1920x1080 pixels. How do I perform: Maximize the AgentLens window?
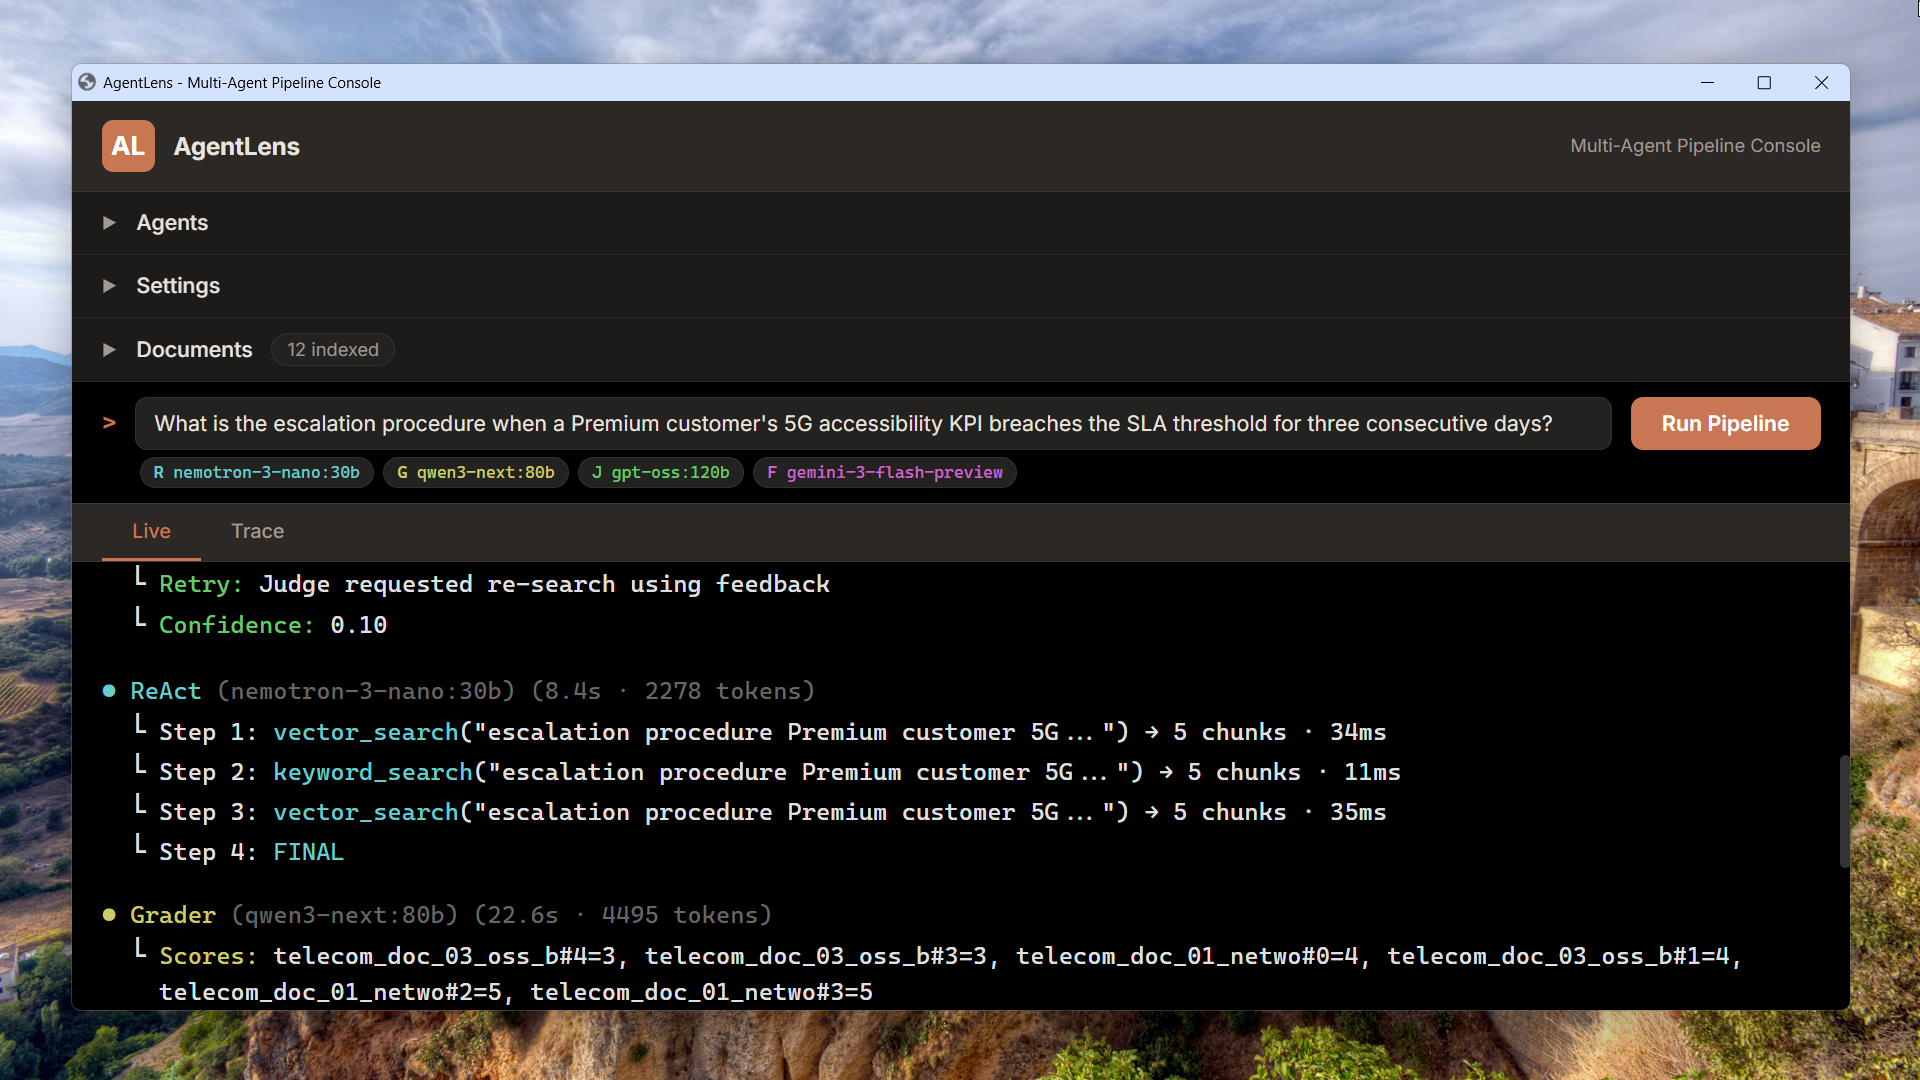1764,83
